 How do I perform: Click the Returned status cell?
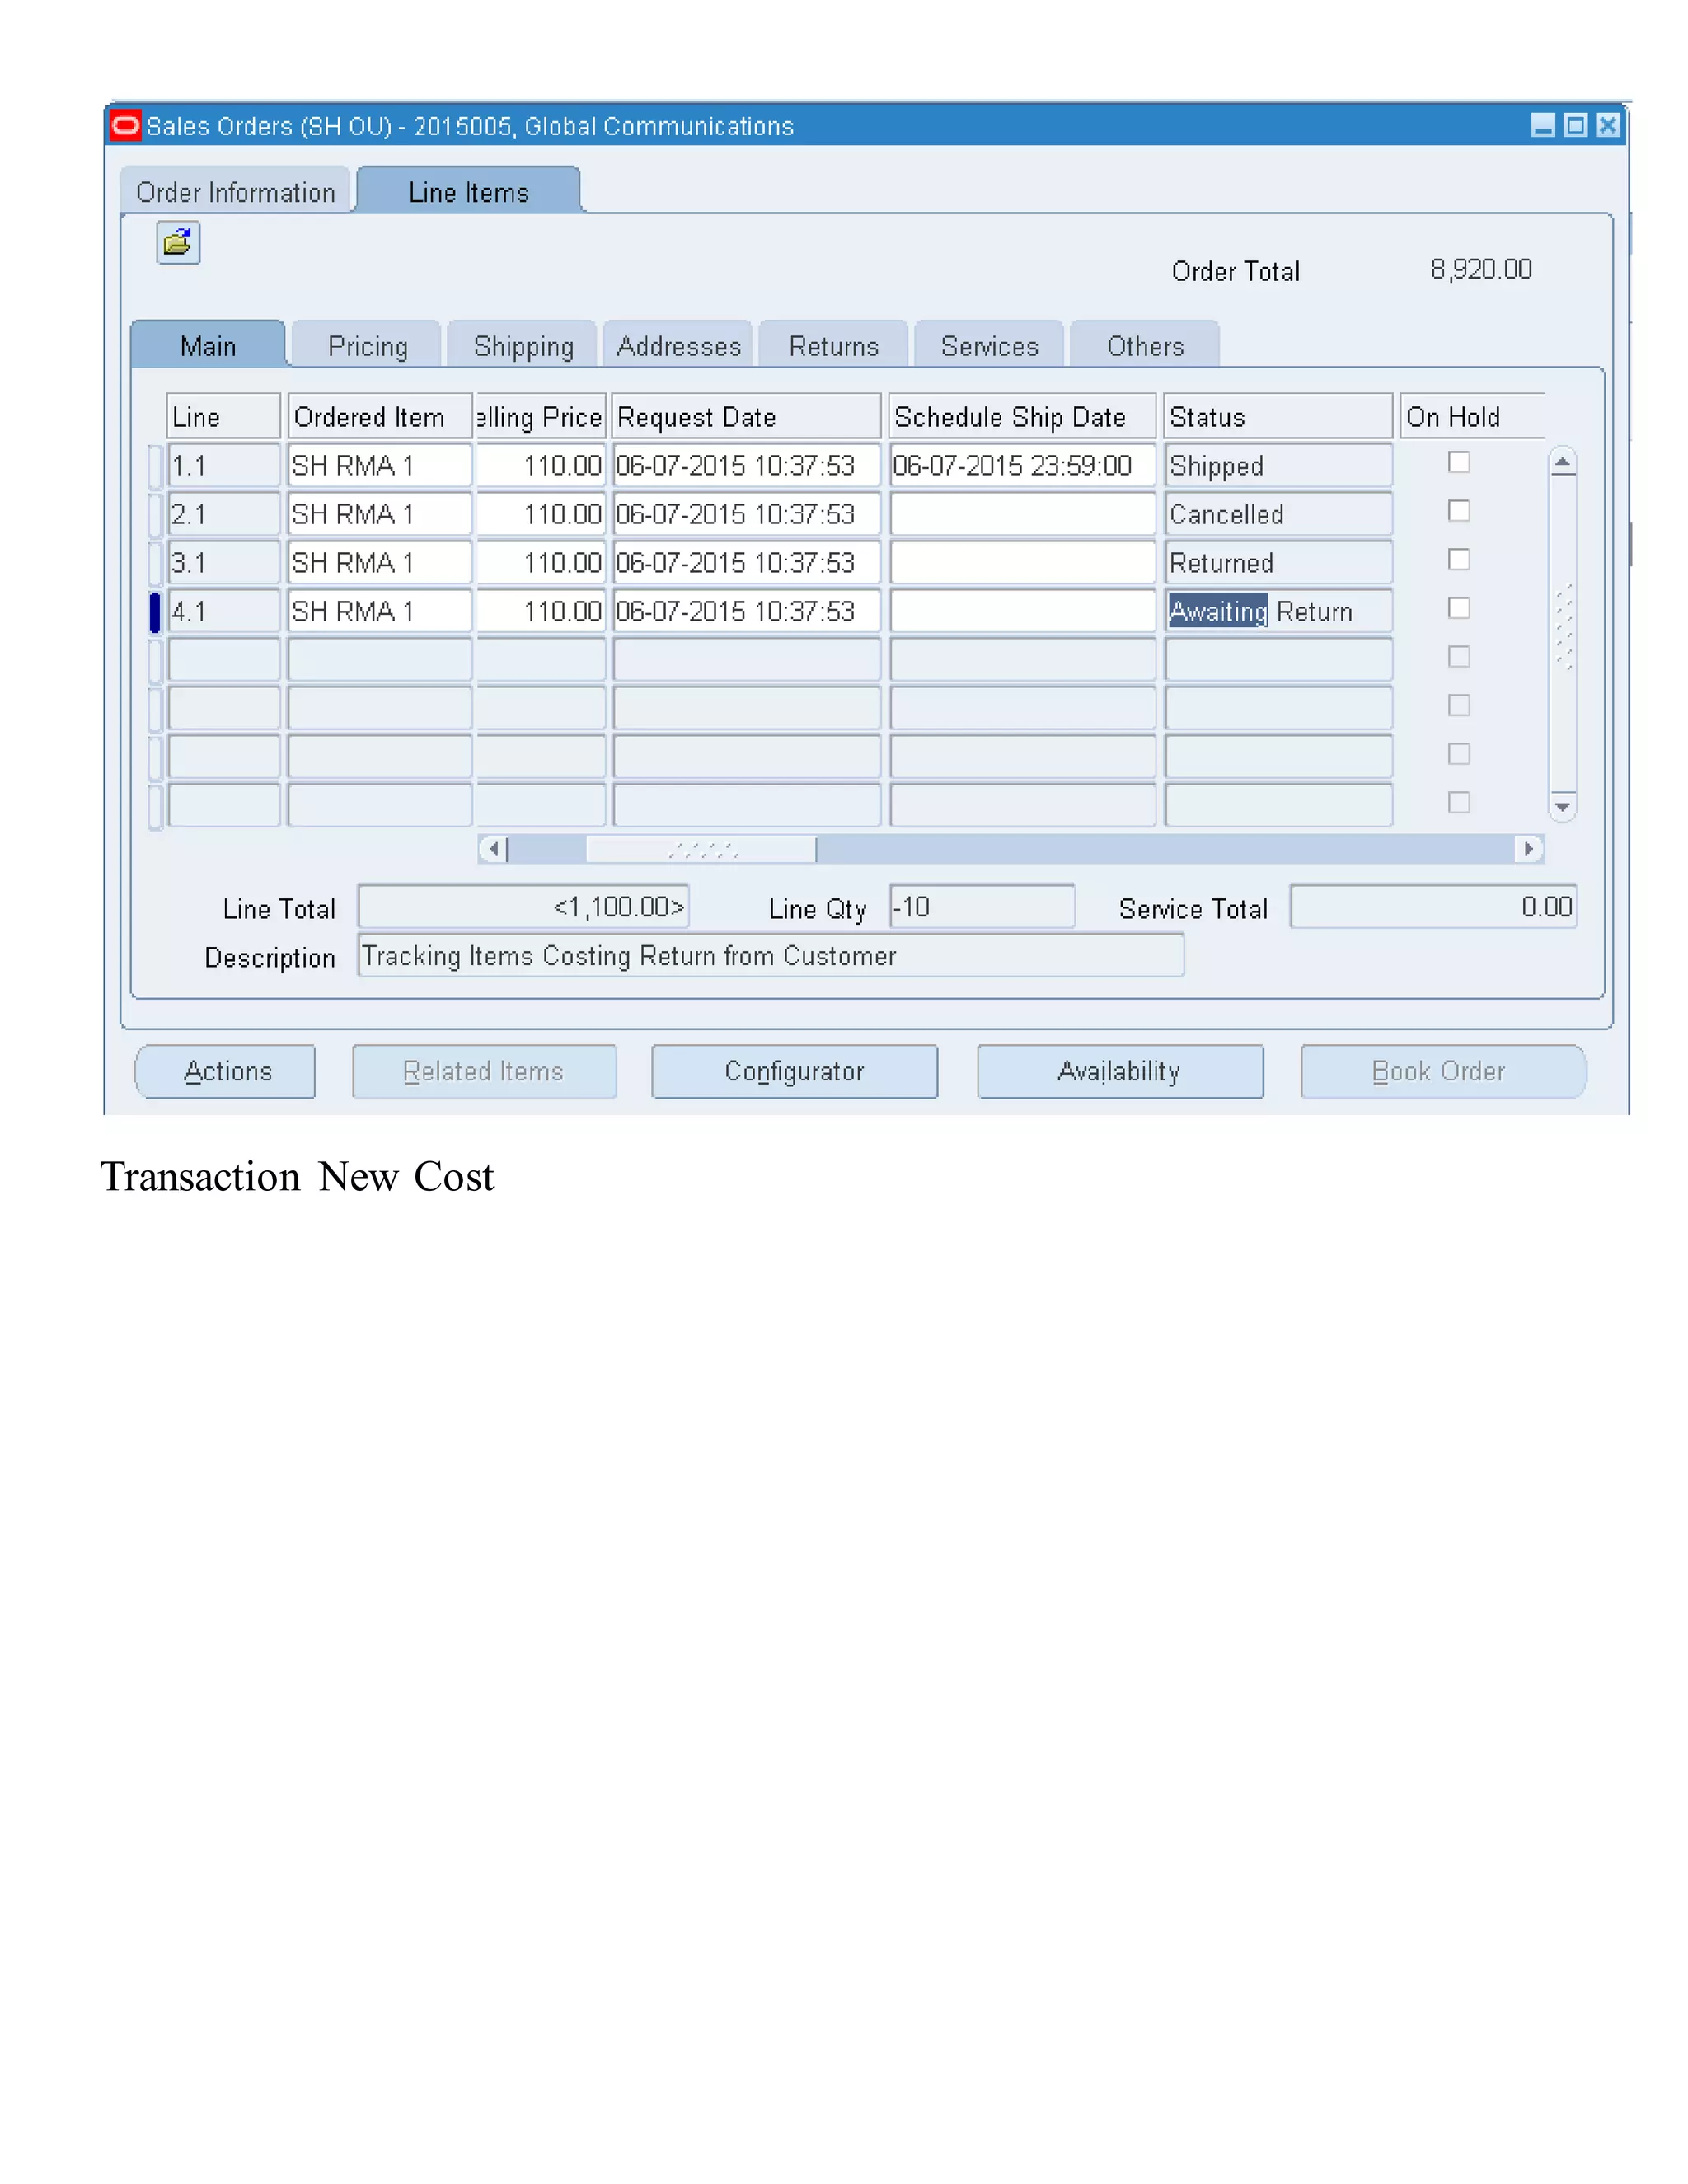[1279, 562]
